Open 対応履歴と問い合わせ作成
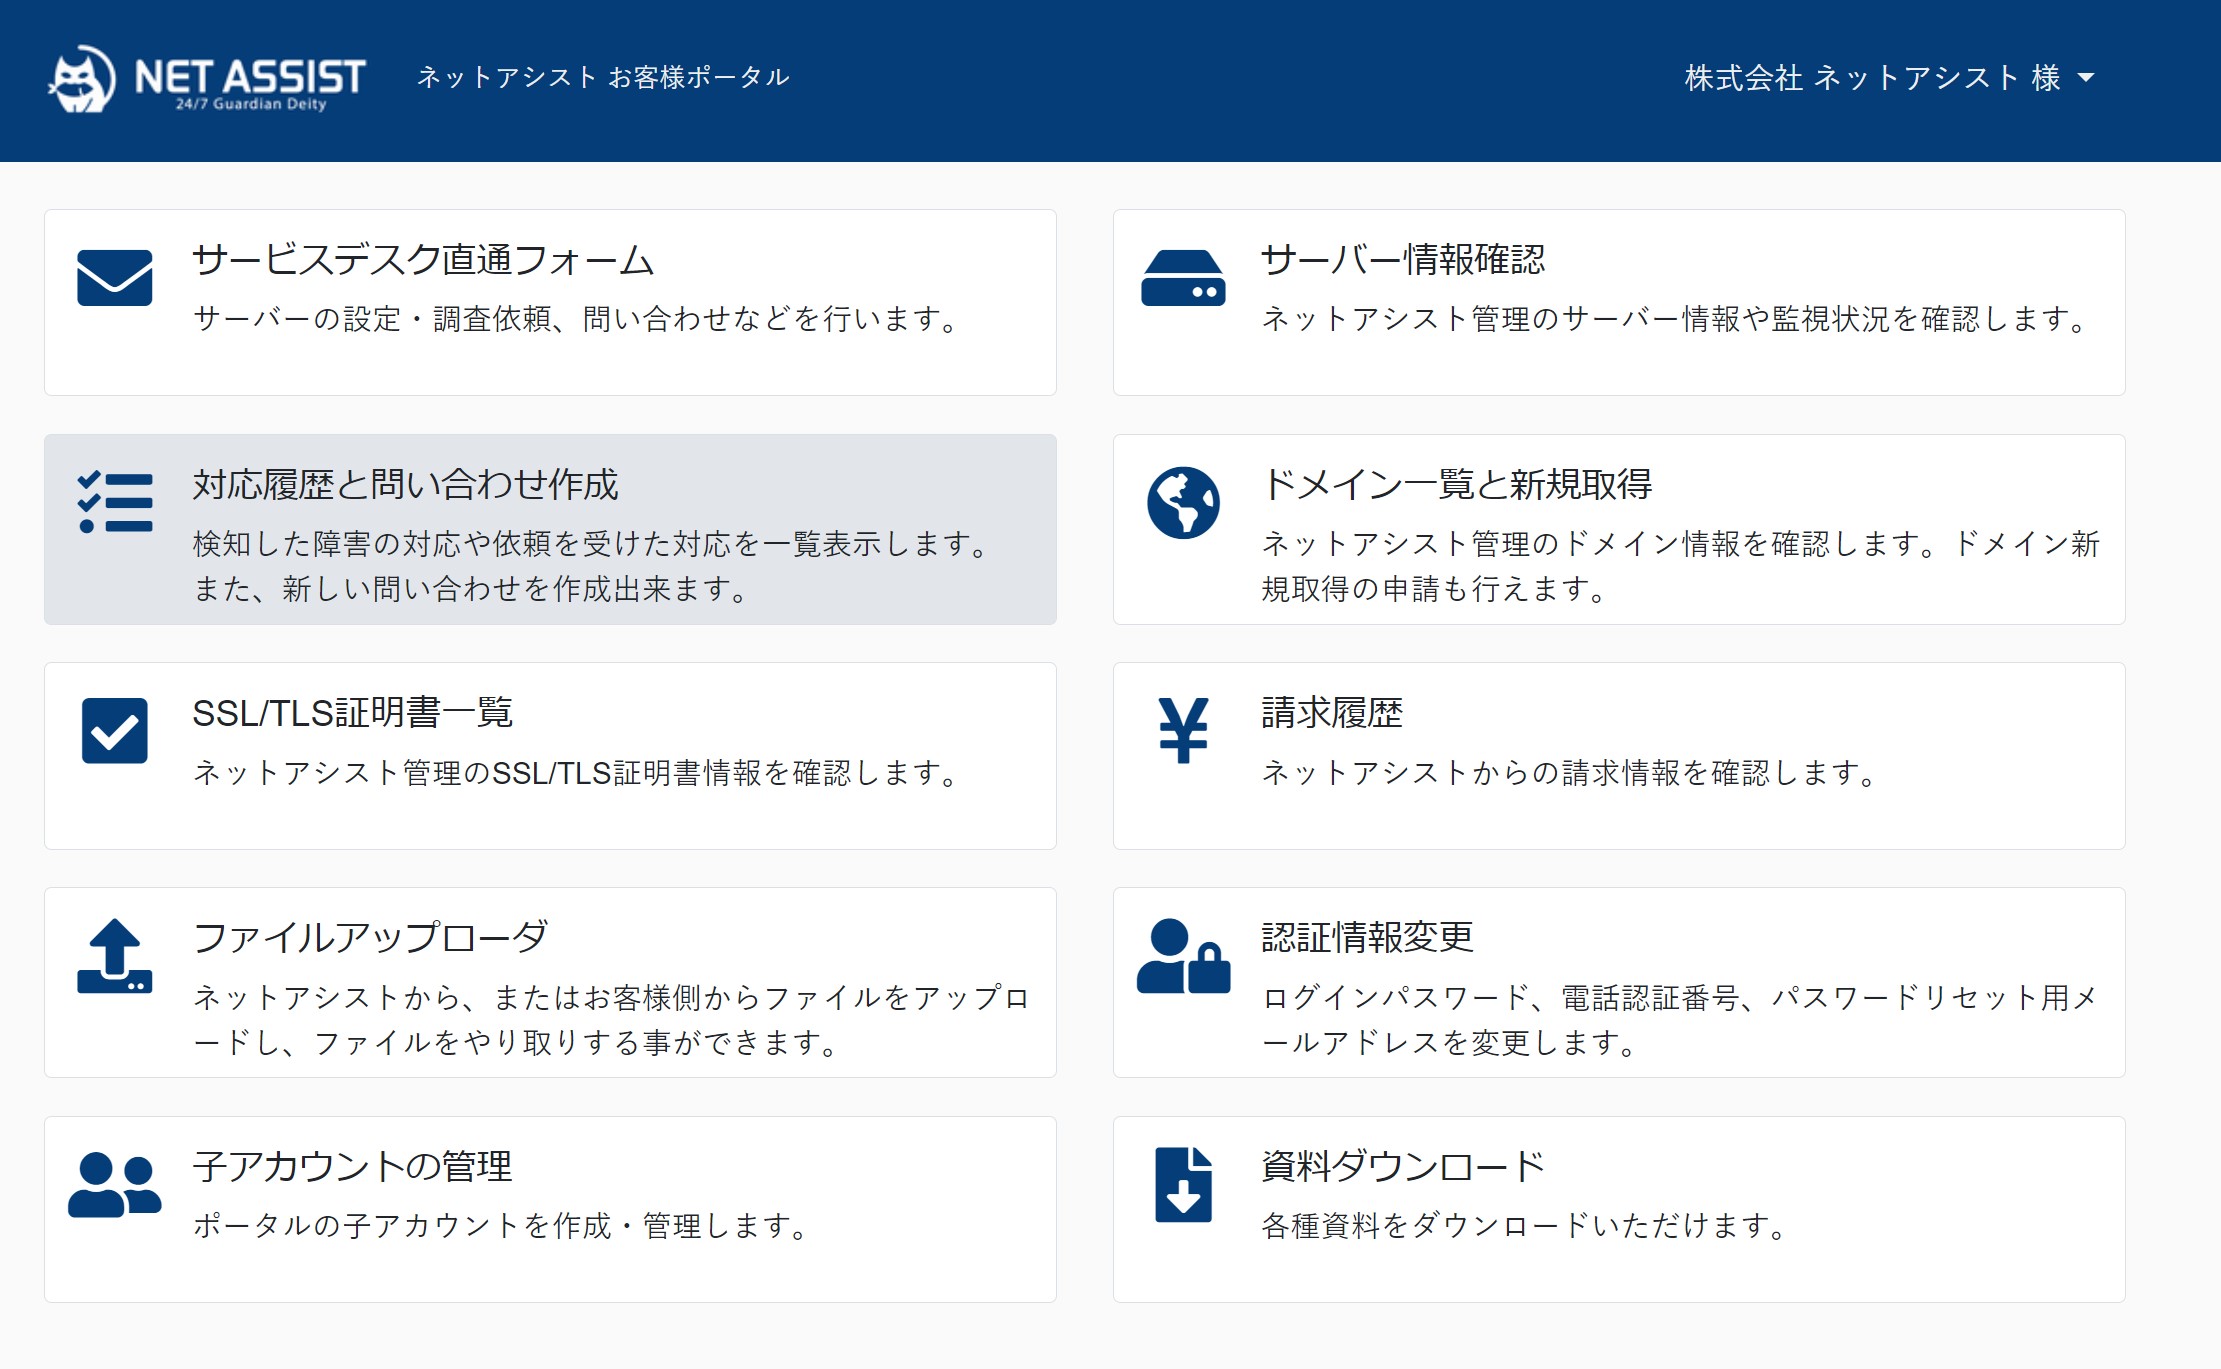 (550, 529)
